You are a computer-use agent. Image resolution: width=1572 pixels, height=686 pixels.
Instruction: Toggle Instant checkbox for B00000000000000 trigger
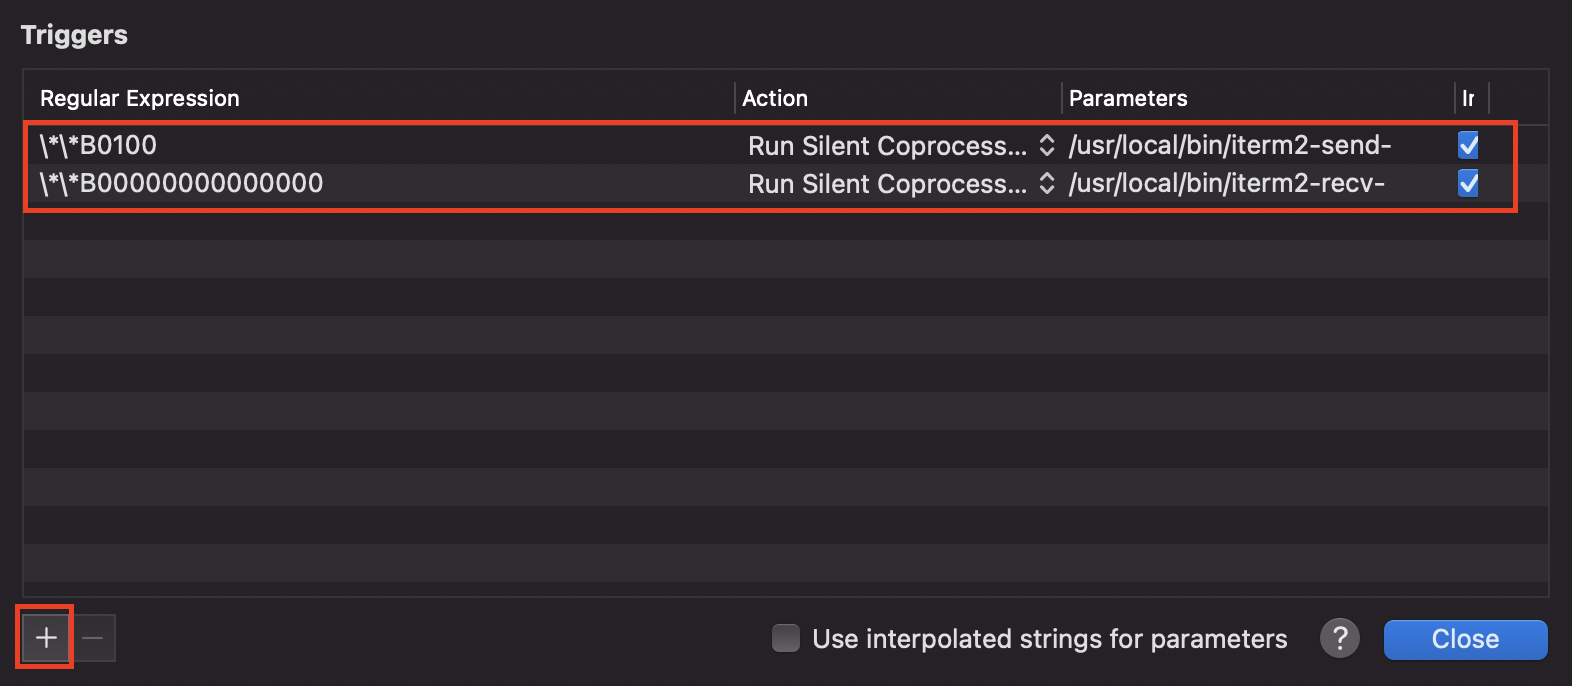click(x=1468, y=183)
